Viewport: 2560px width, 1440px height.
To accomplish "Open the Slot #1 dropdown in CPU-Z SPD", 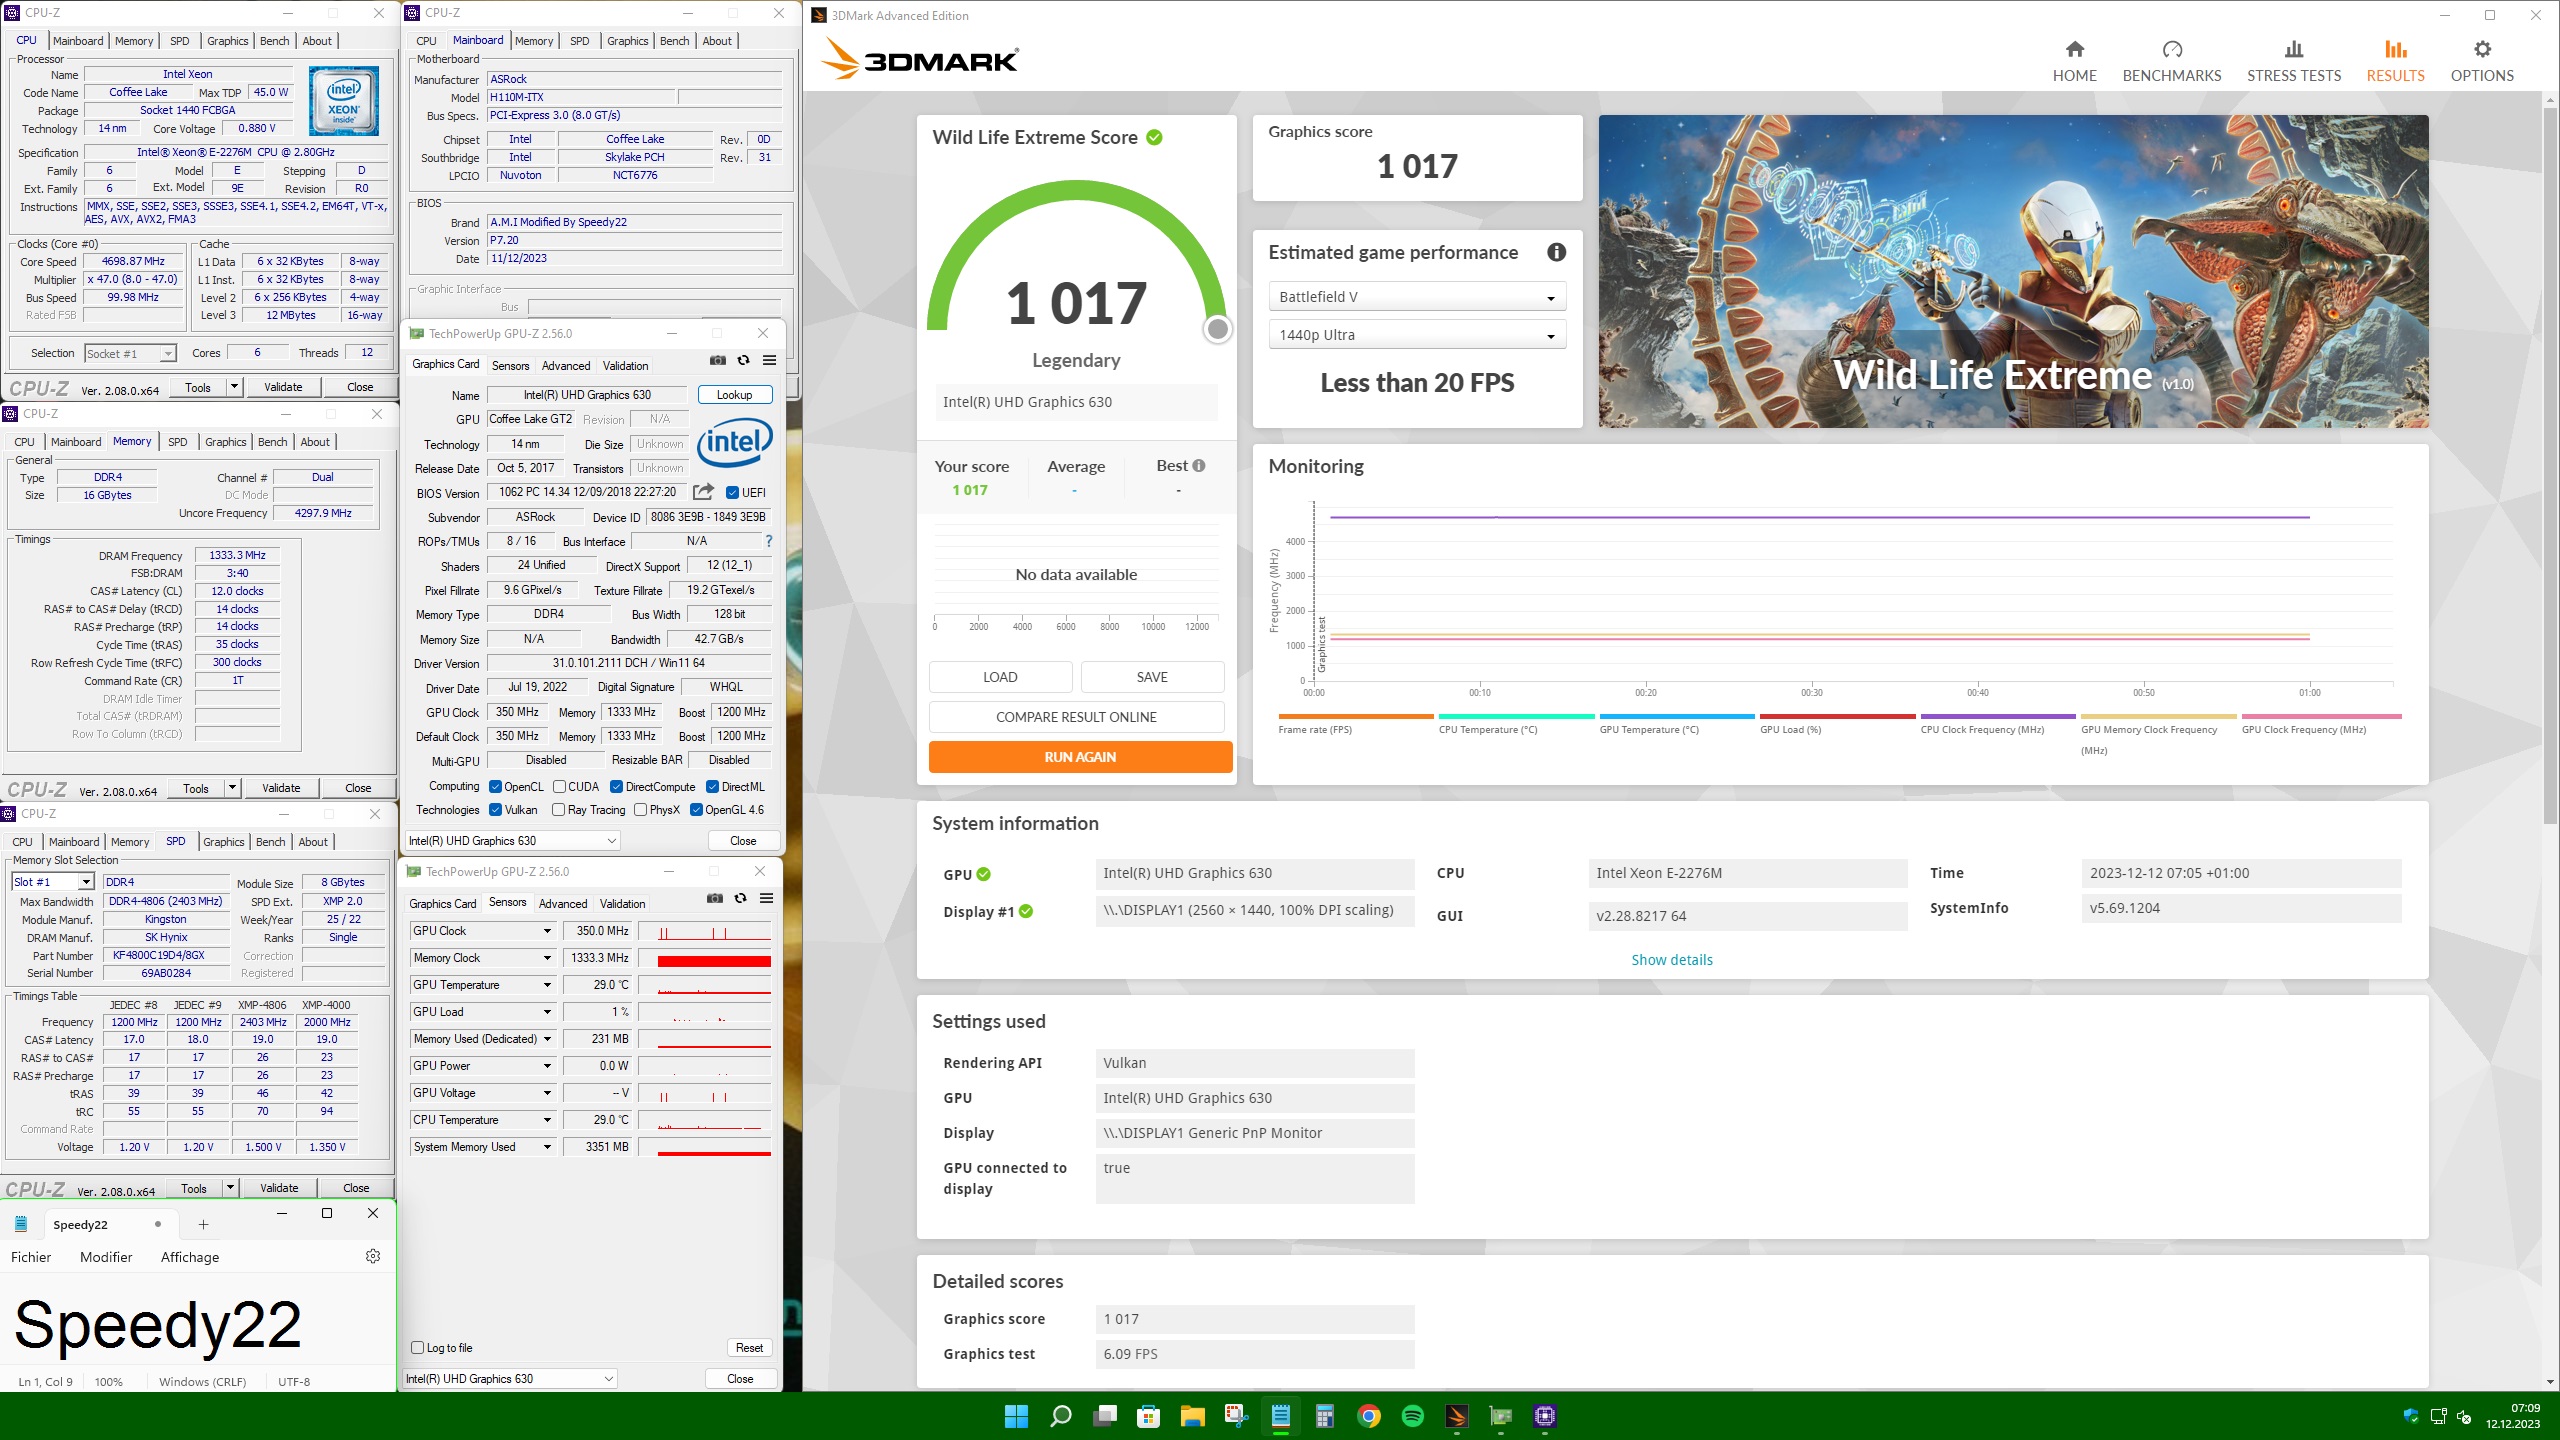I will [53, 882].
